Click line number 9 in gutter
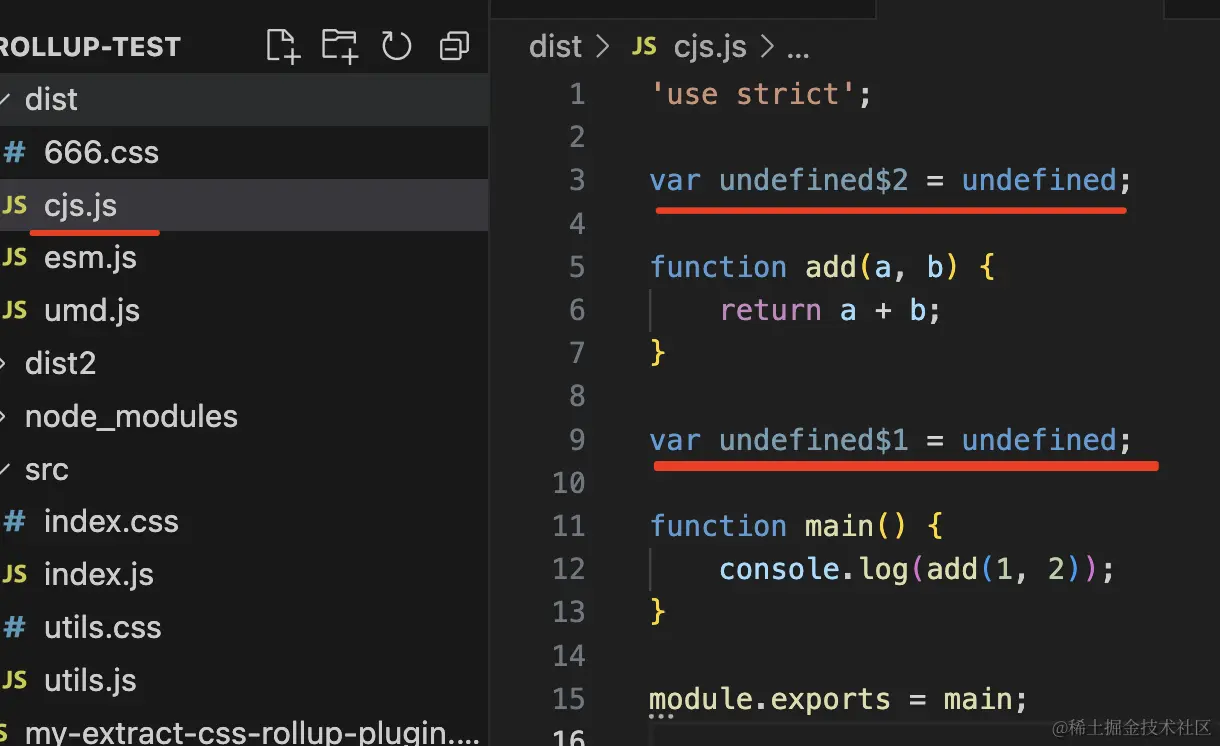Viewport: 1220px width, 746px height. click(x=576, y=440)
